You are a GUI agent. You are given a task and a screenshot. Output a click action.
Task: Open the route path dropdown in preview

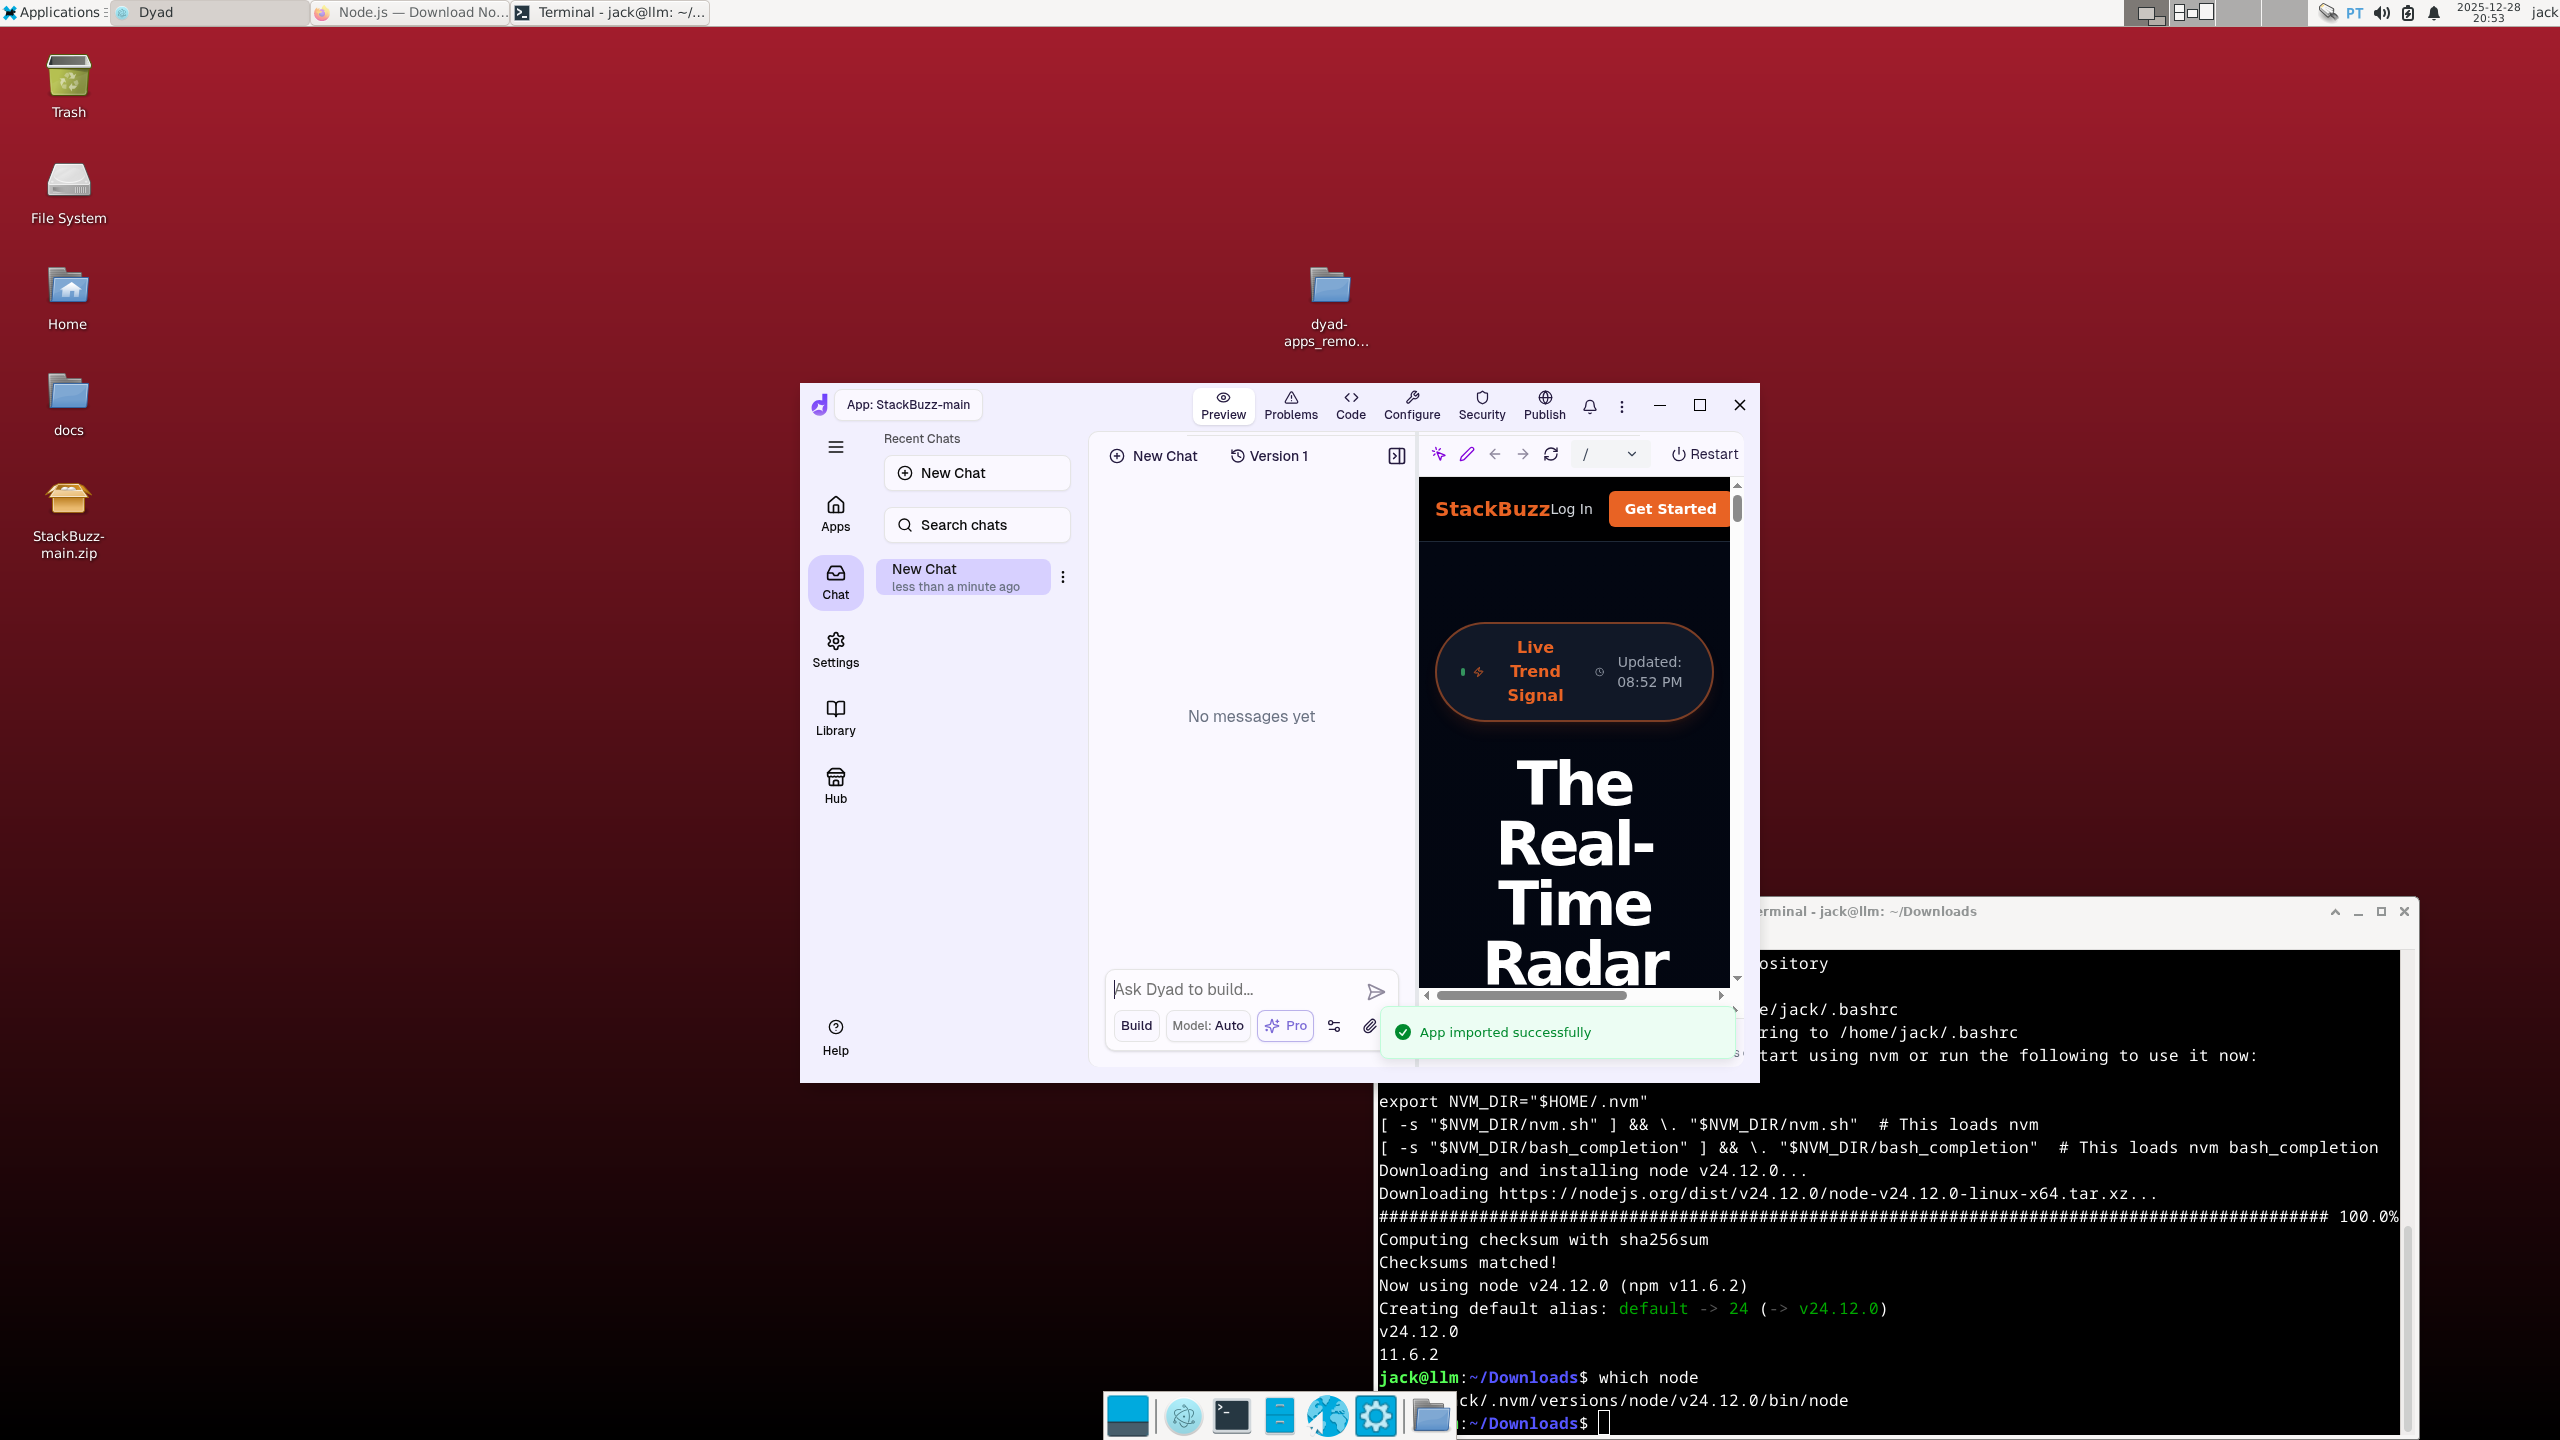tap(1609, 454)
